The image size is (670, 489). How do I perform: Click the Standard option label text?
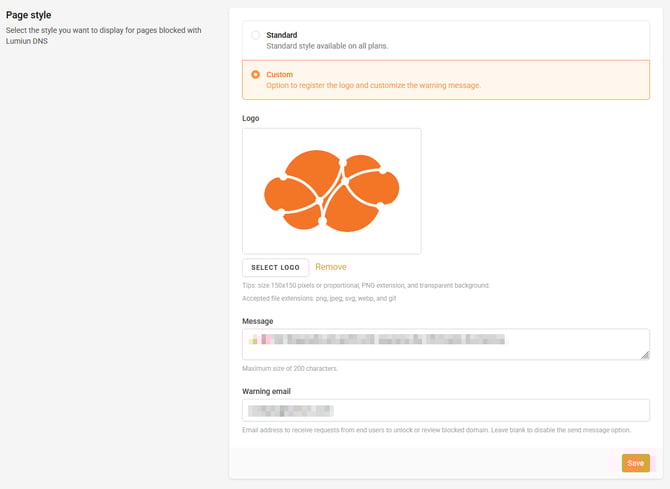(281, 35)
